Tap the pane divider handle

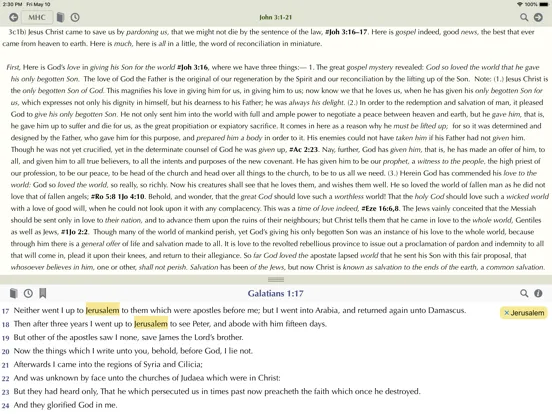[276, 279]
